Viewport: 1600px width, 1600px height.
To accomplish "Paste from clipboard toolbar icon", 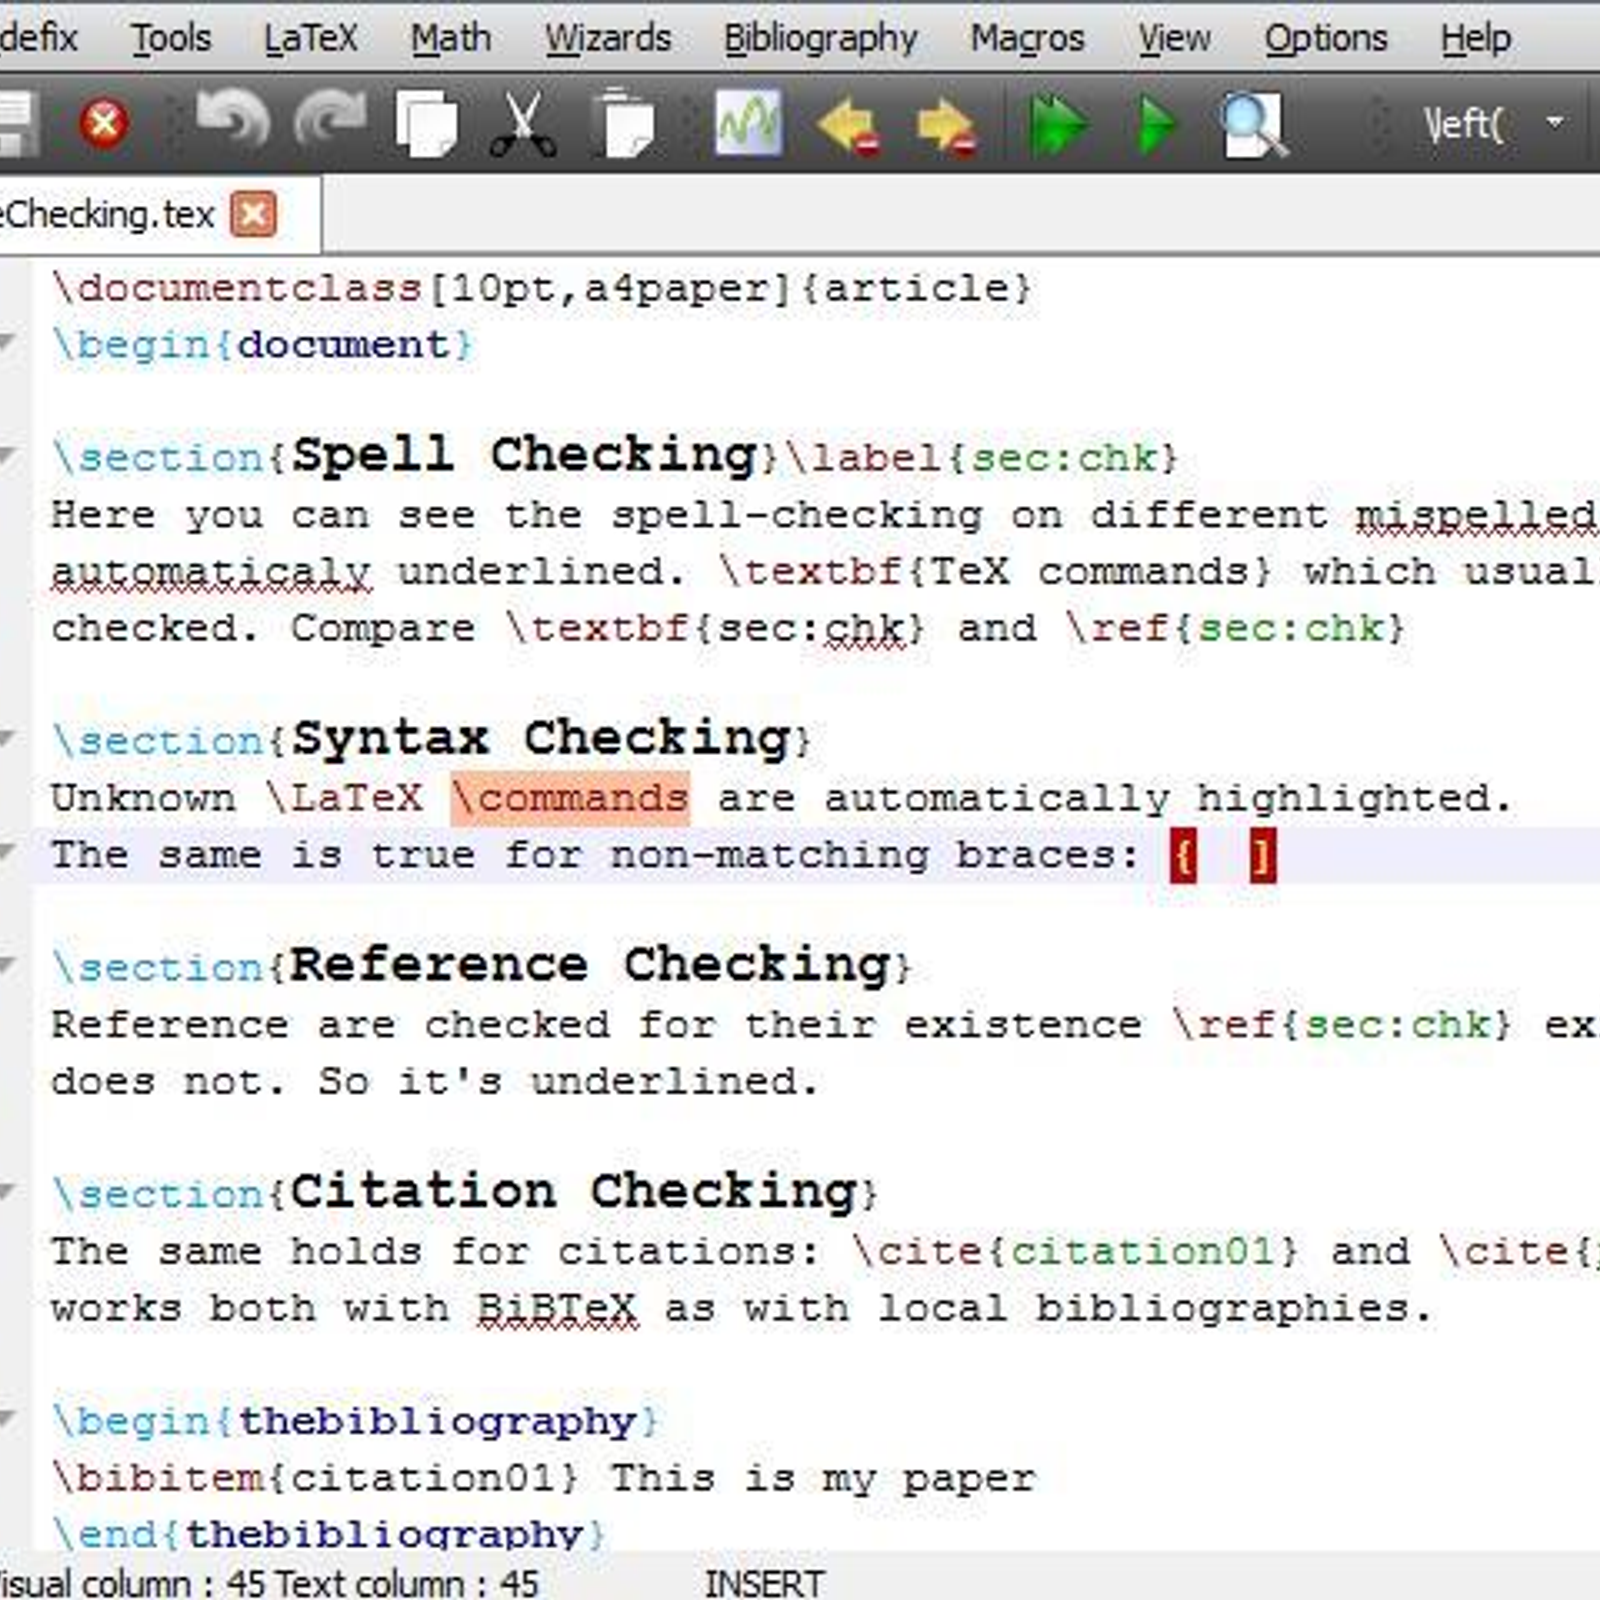I will coord(624,123).
